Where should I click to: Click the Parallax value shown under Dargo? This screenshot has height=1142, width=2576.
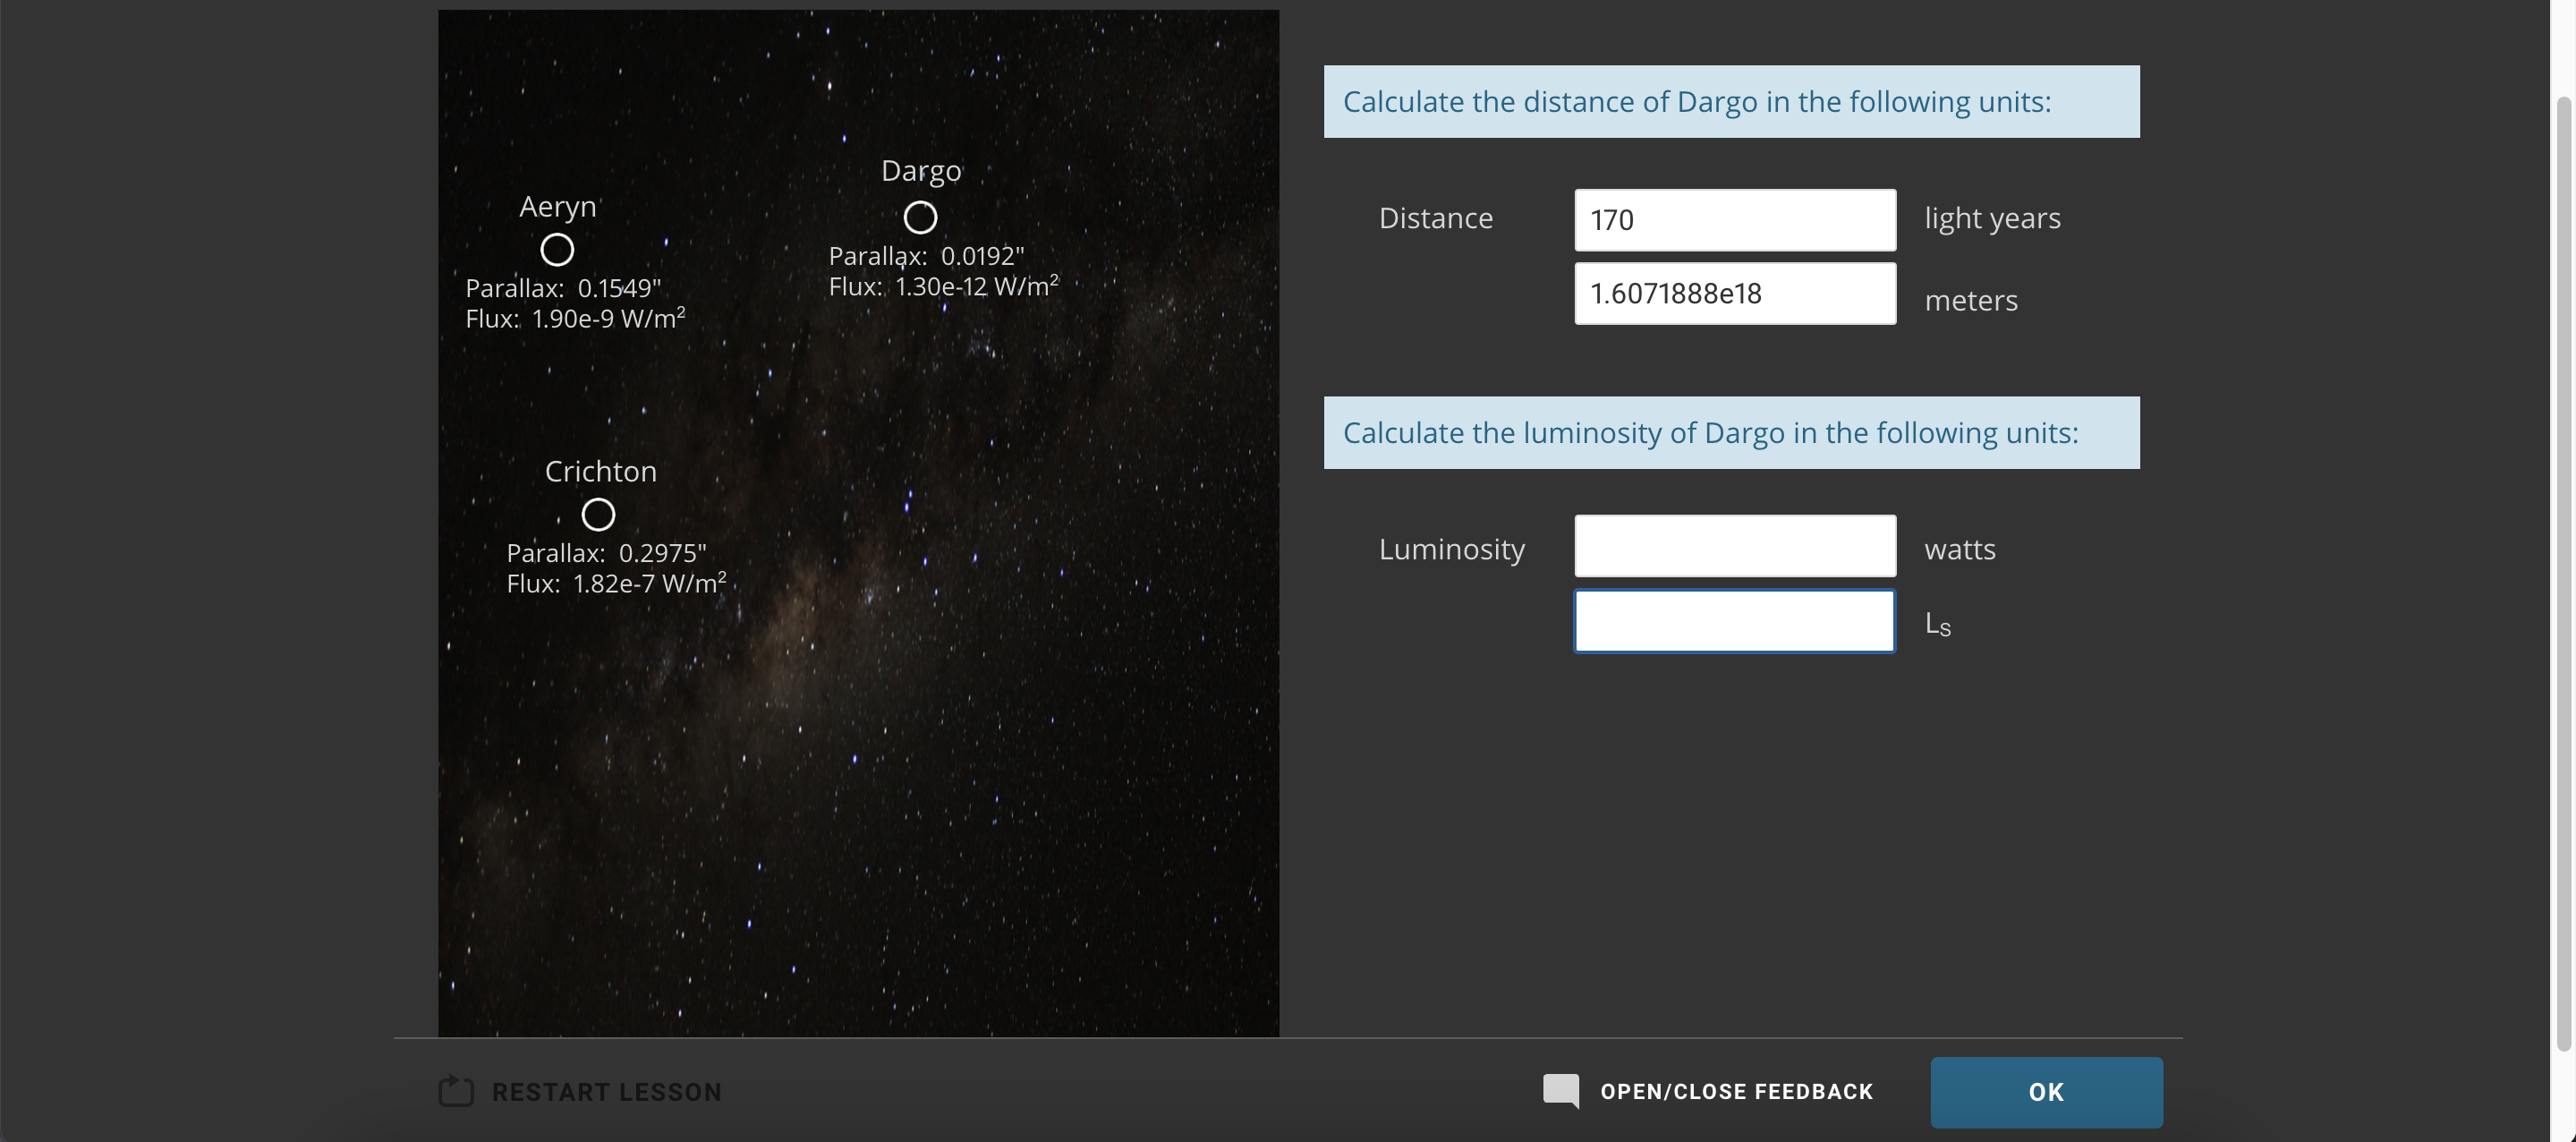coord(925,255)
